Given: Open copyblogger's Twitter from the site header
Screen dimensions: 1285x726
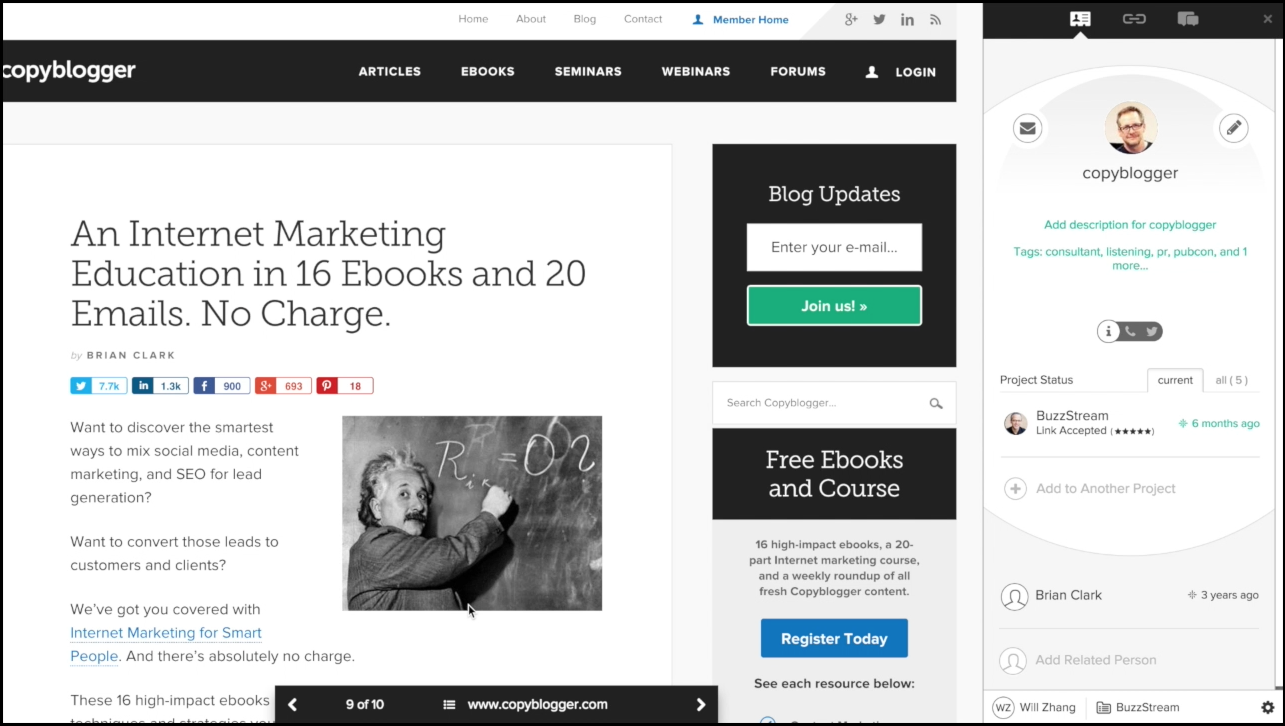Looking at the screenshot, I should (879, 19).
